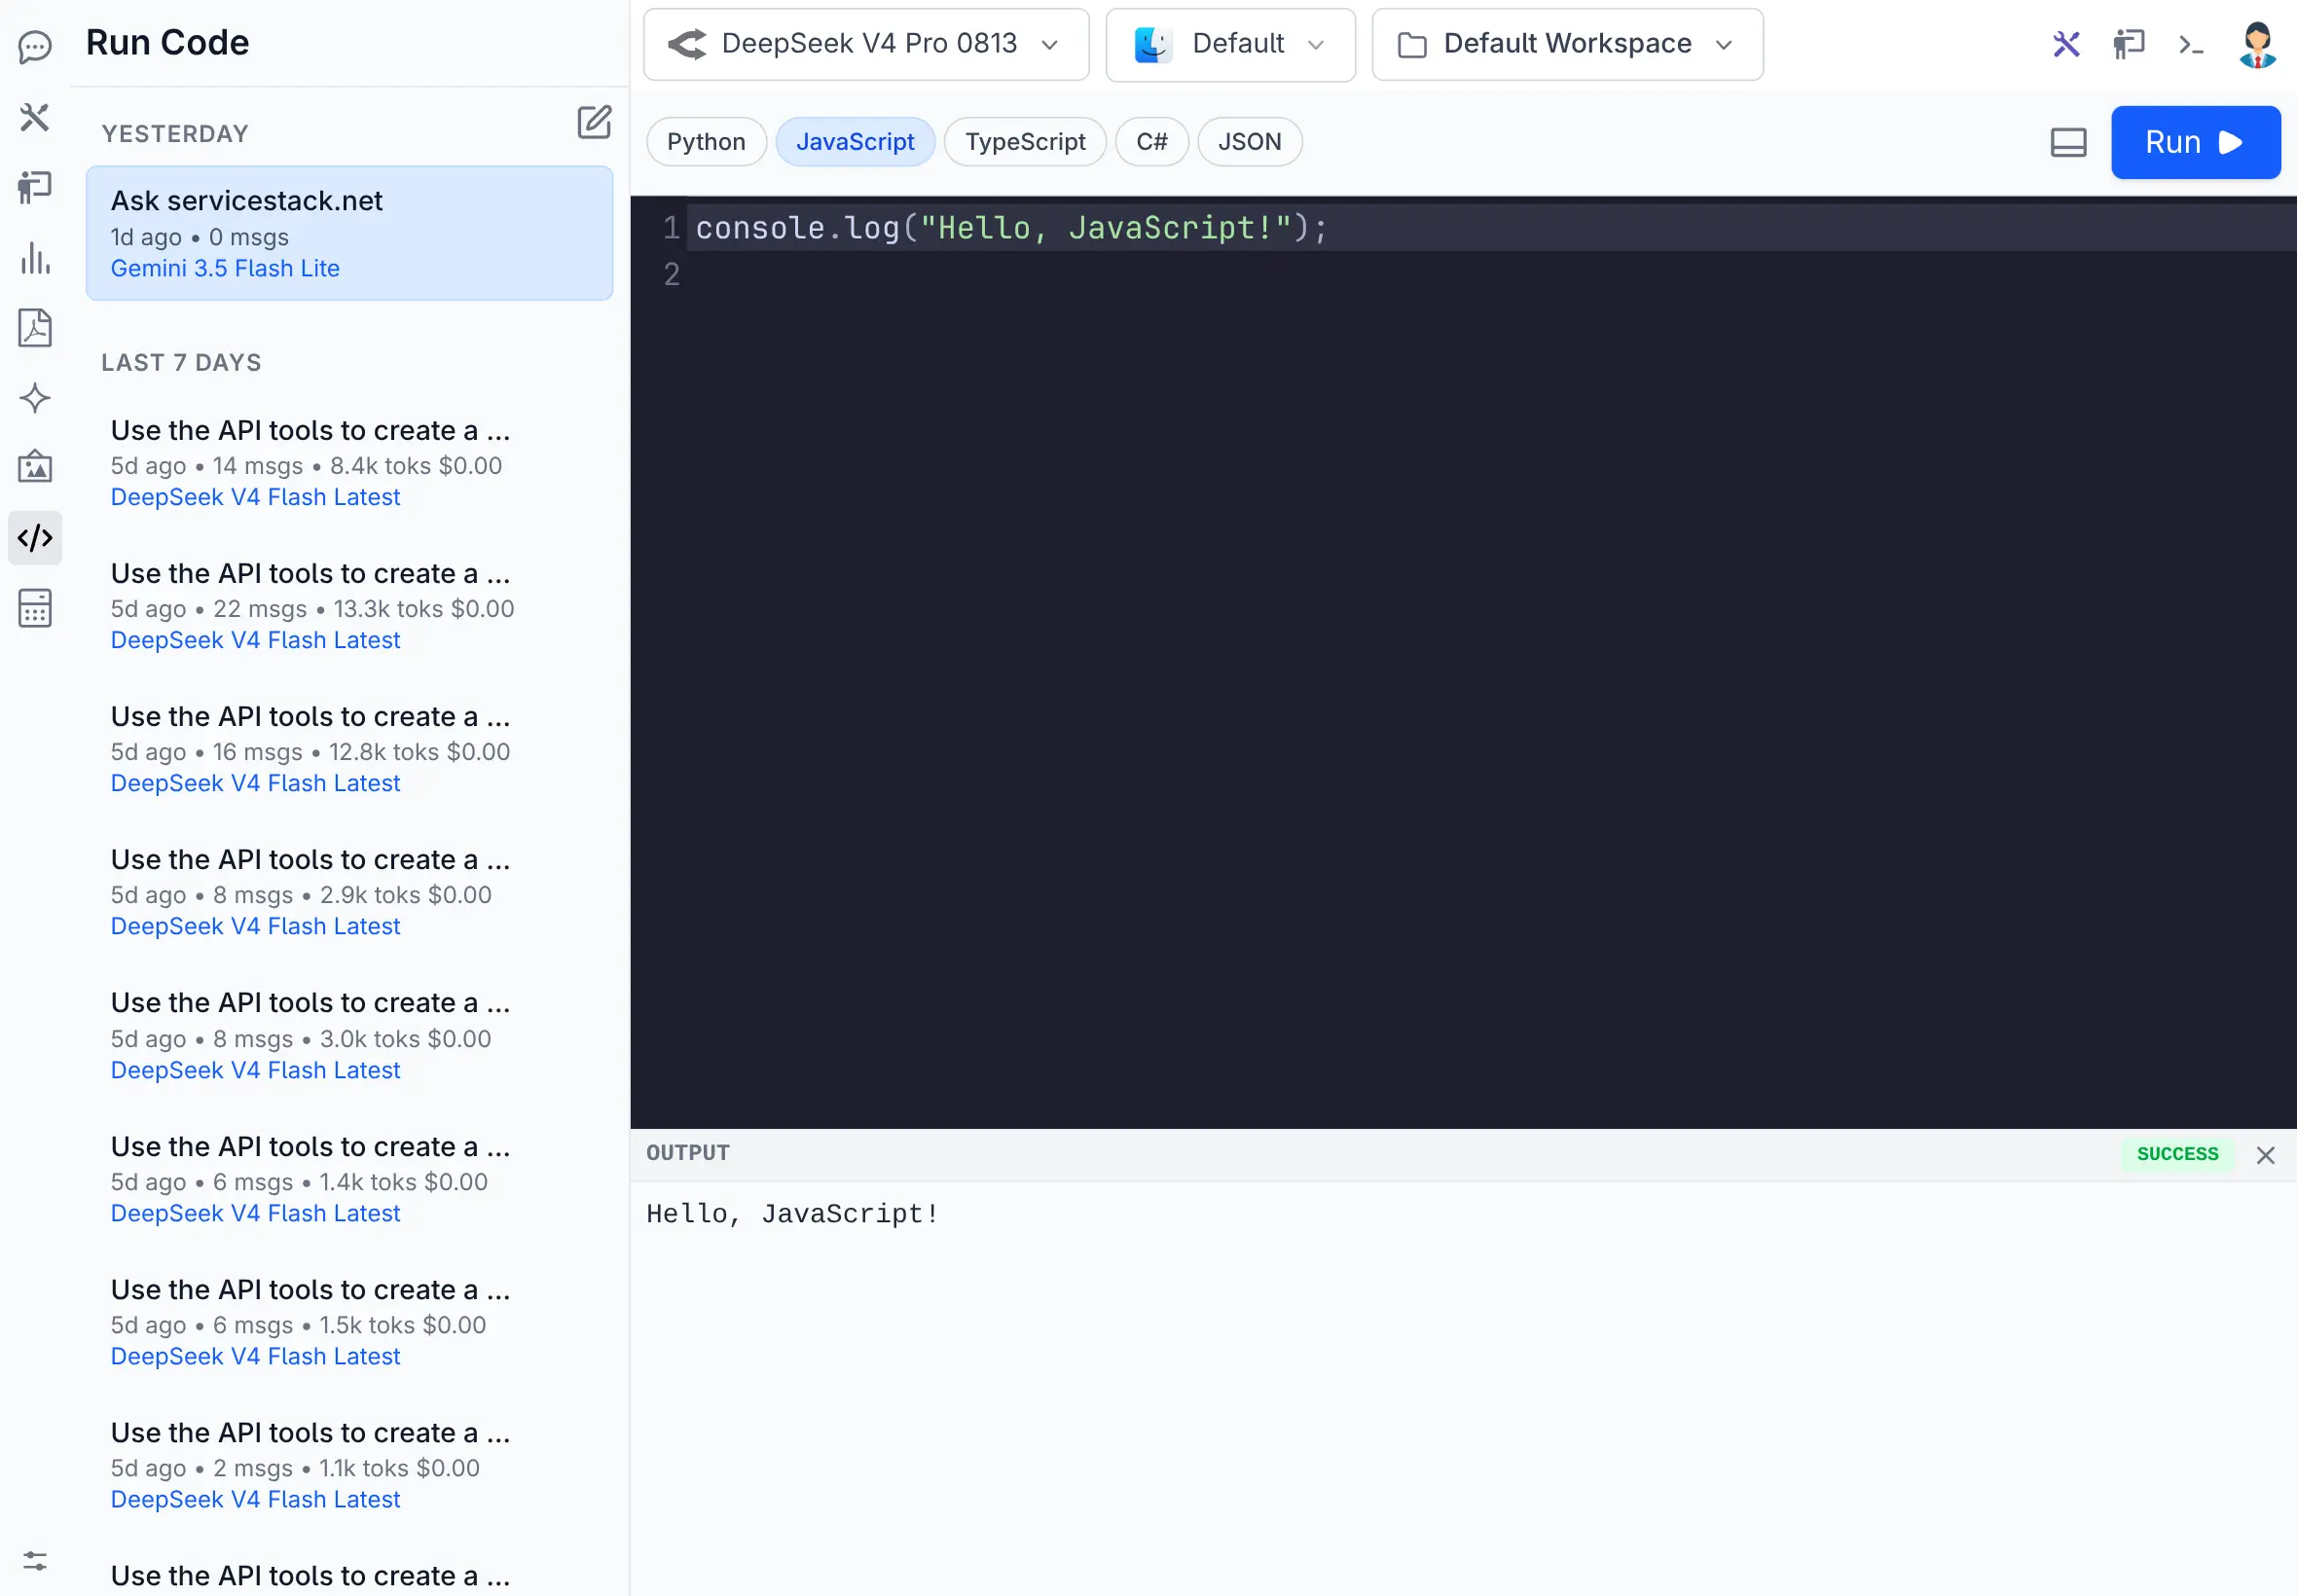Open the presenter board icon in left sidebar

pyautogui.click(x=35, y=187)
